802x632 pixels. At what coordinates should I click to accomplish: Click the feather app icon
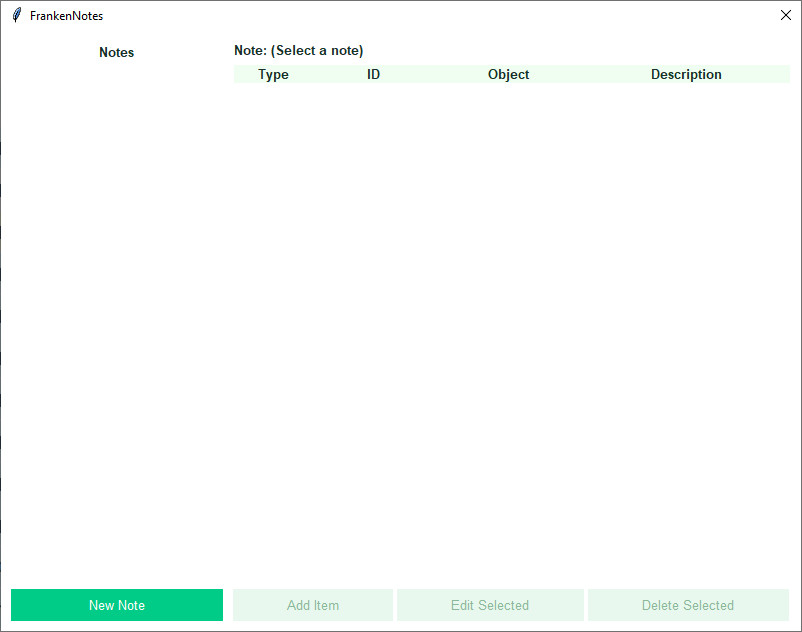click(x=14, y=15)
